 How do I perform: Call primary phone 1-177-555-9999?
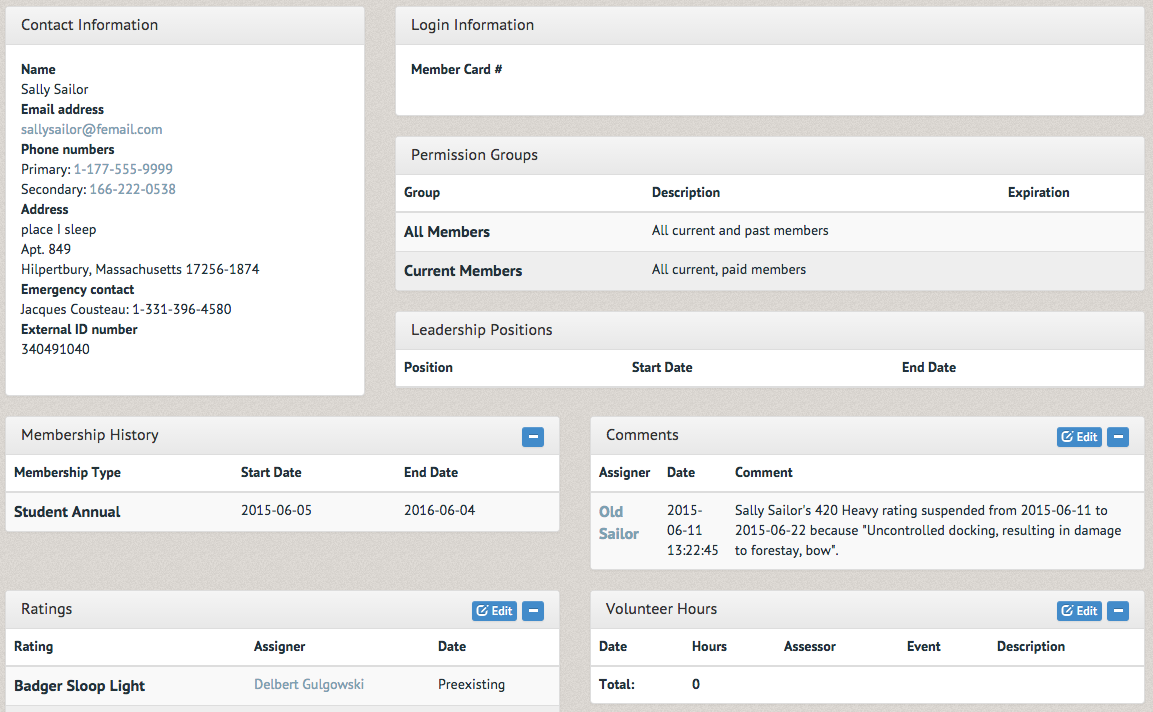[123, 169]
